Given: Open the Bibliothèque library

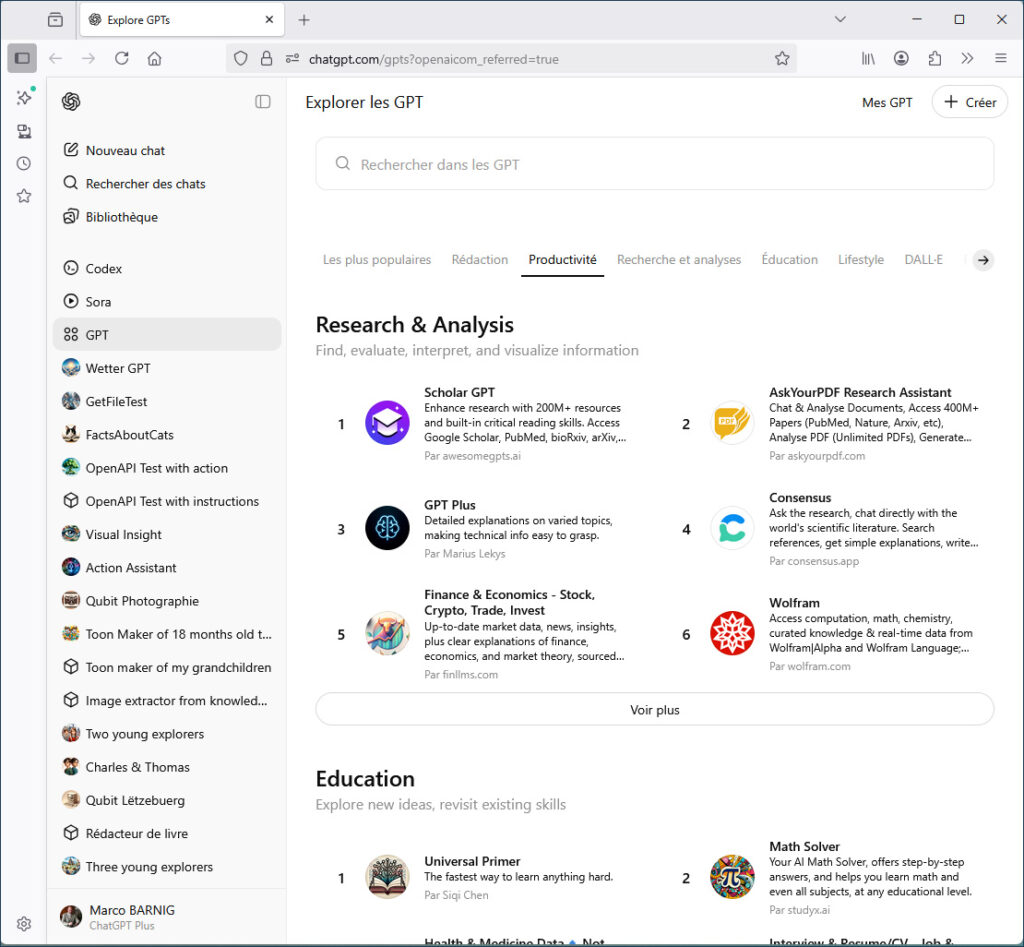Looking at the screenshot, I should [x=121, y=217].
